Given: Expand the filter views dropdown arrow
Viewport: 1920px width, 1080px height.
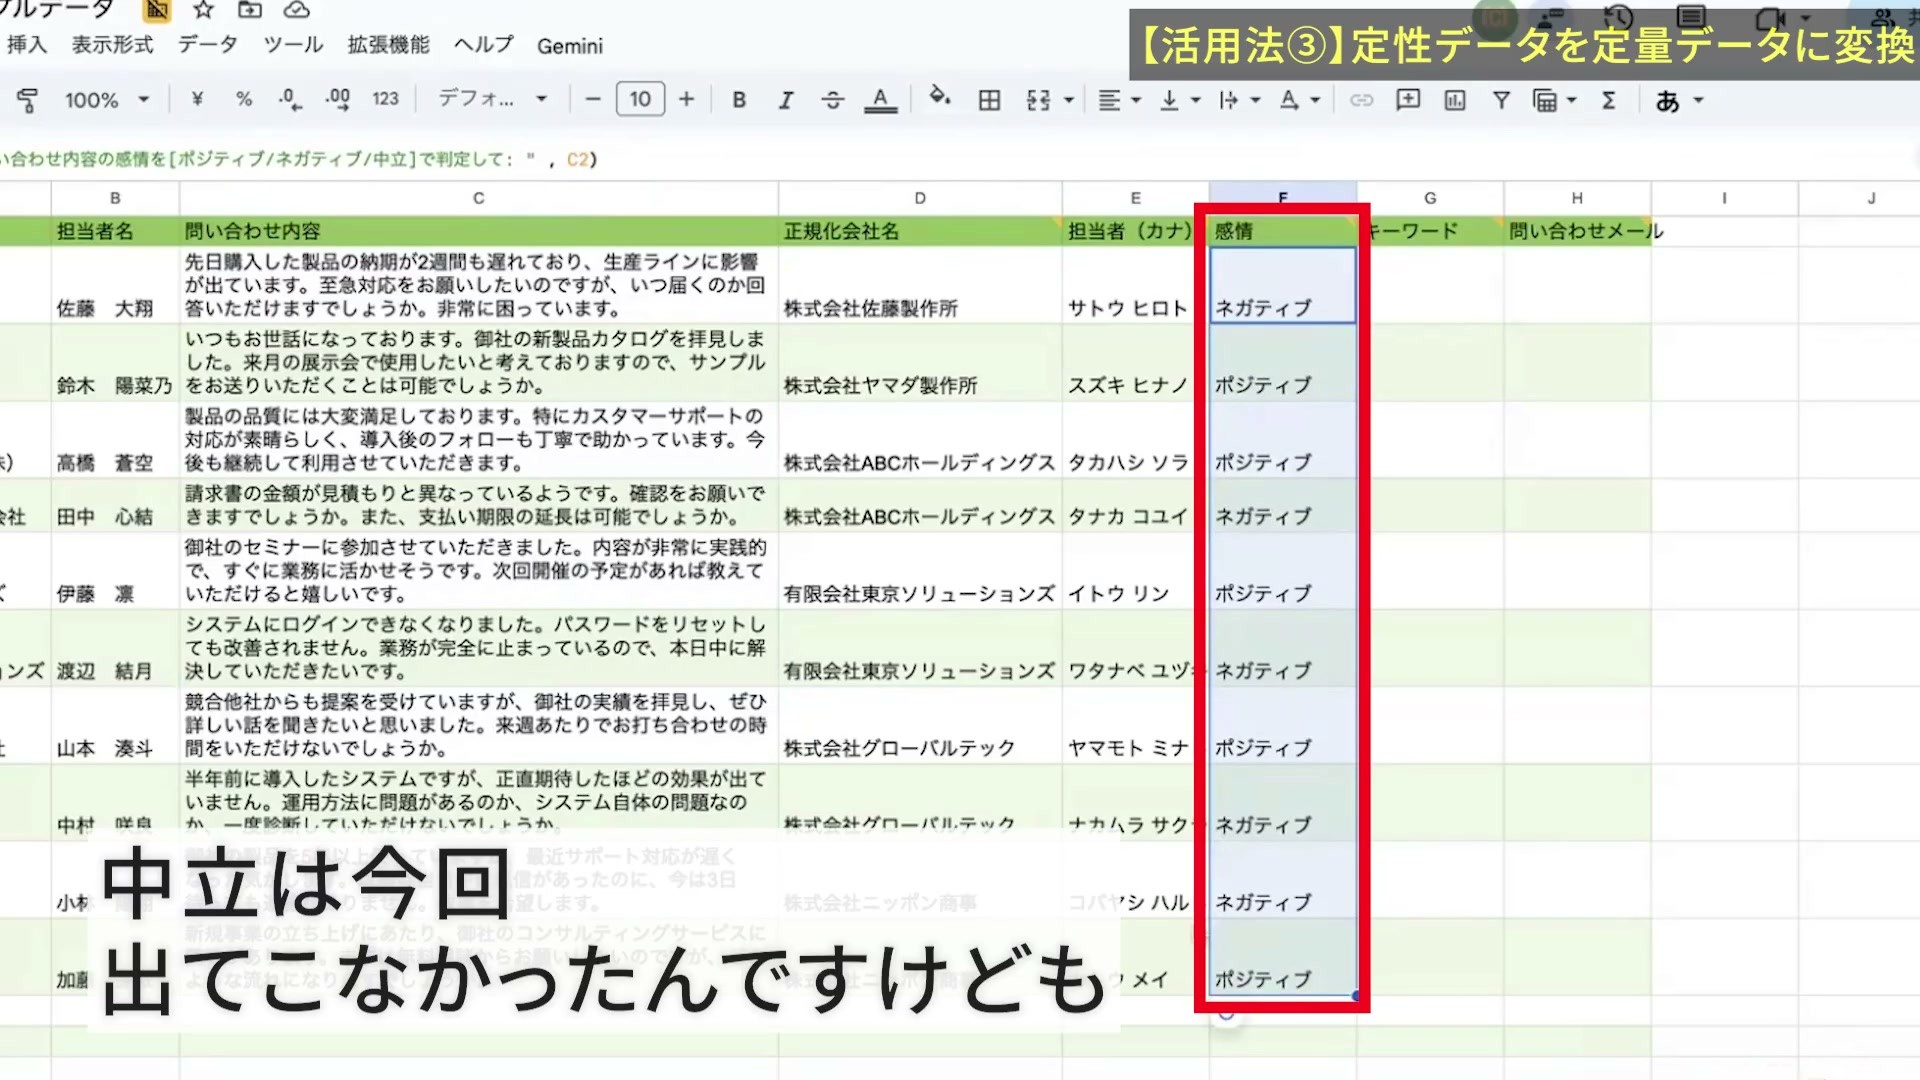Looking at the screenshot, I should pyautogui.click(x=1572, y=100).
